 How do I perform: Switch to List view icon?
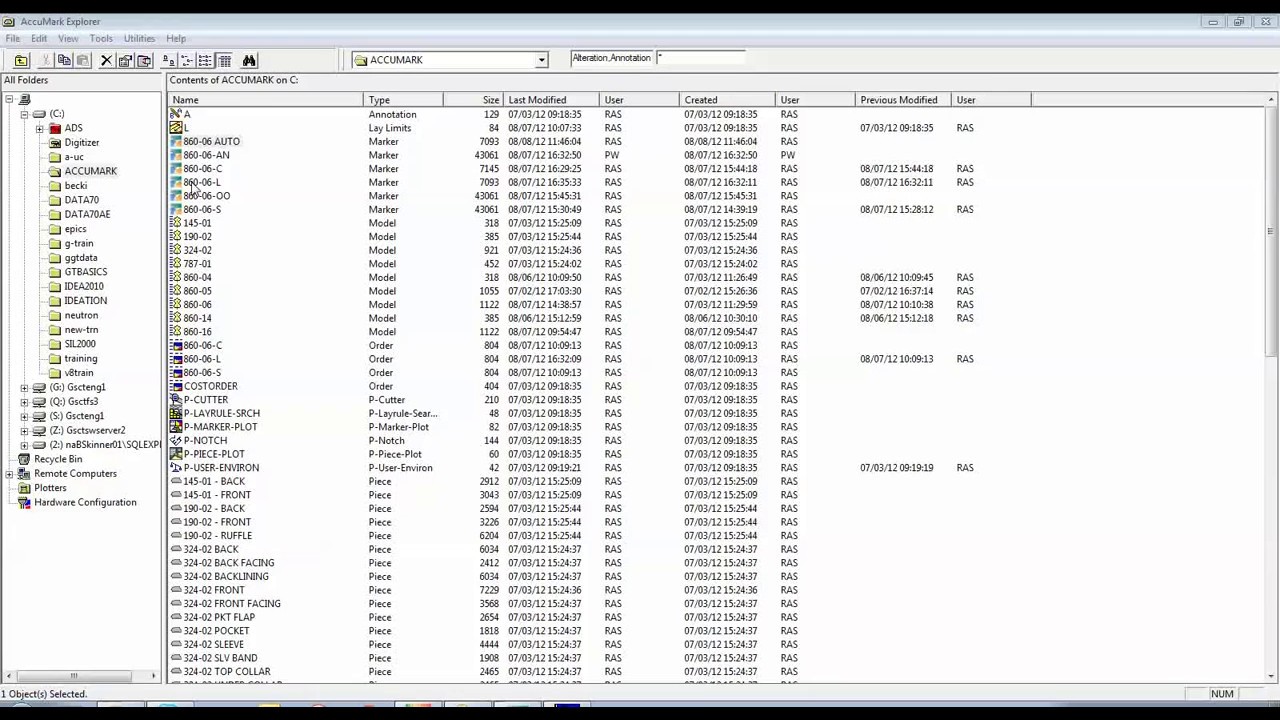click(205, 61)
